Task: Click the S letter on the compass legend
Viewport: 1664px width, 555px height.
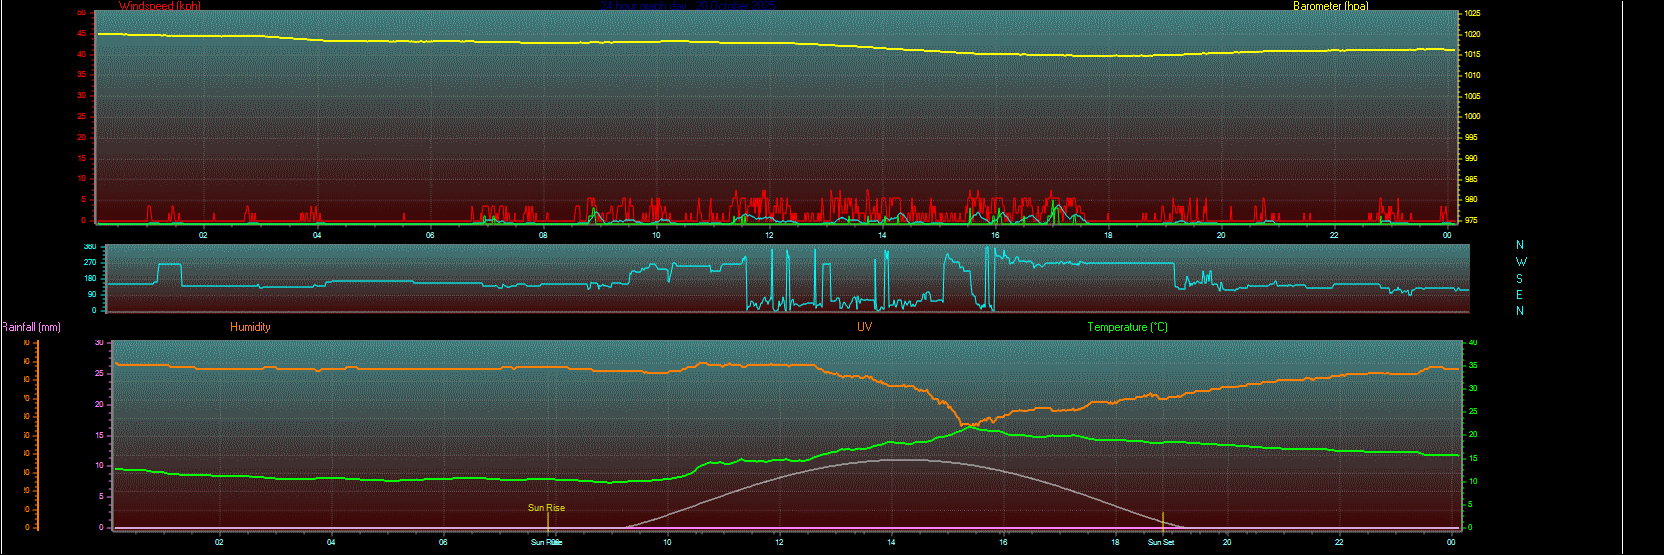Action: (1520, 279)
